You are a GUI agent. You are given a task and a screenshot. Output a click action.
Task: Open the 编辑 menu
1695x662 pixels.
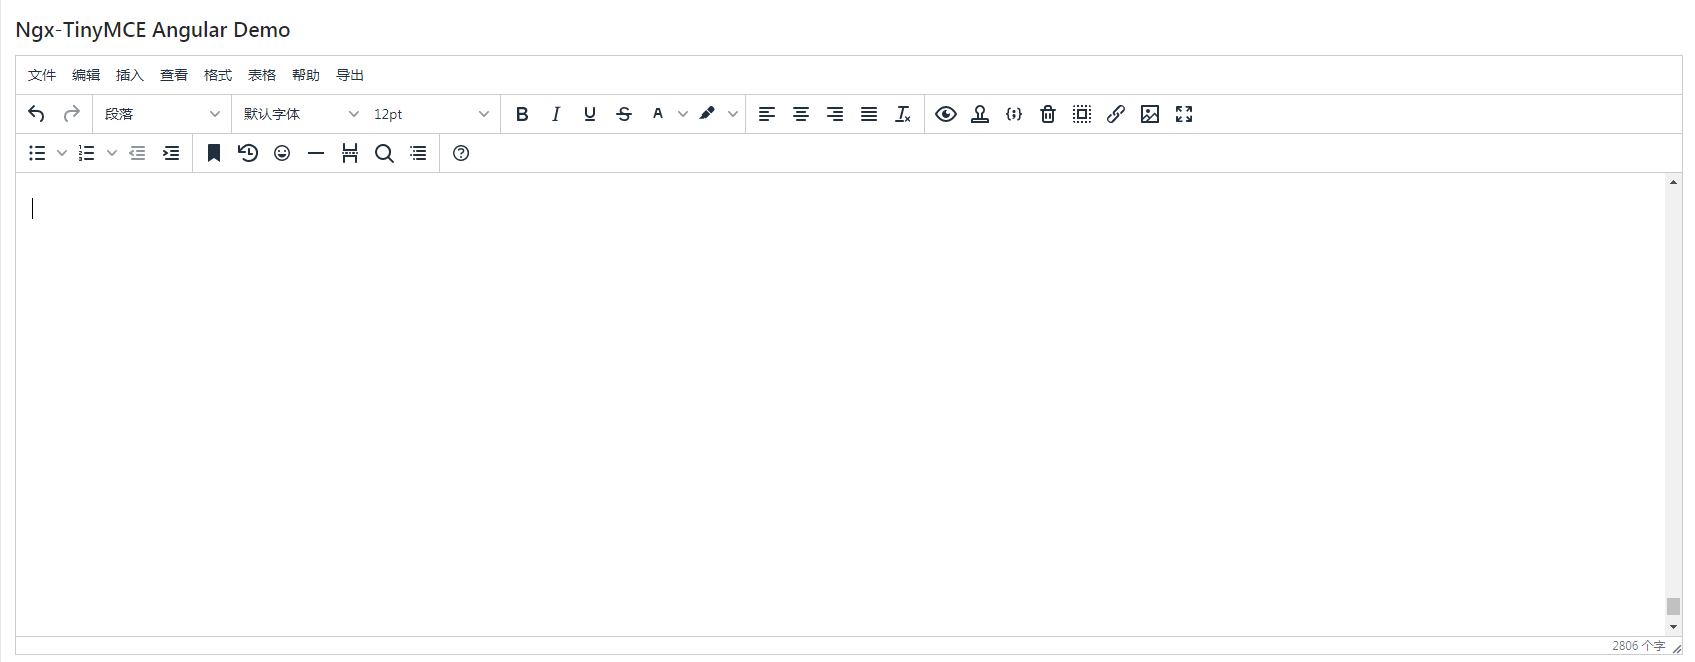tap(86, 75)
